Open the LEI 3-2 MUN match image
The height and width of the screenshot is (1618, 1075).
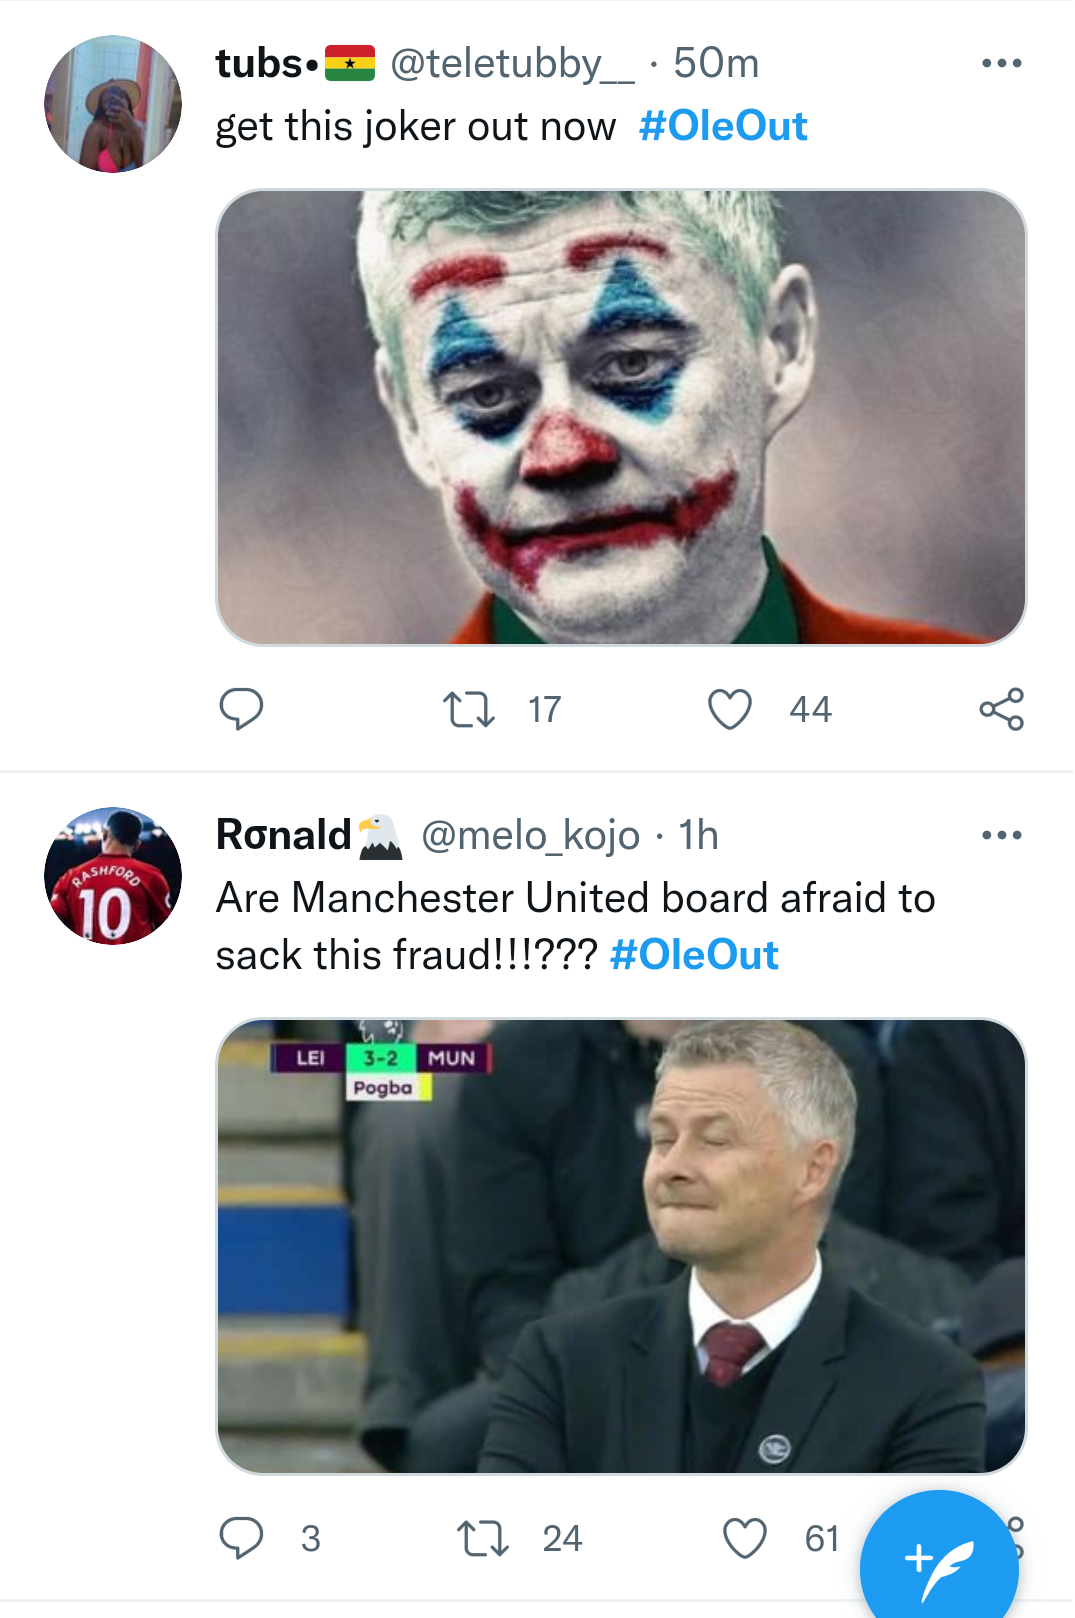621,1246
